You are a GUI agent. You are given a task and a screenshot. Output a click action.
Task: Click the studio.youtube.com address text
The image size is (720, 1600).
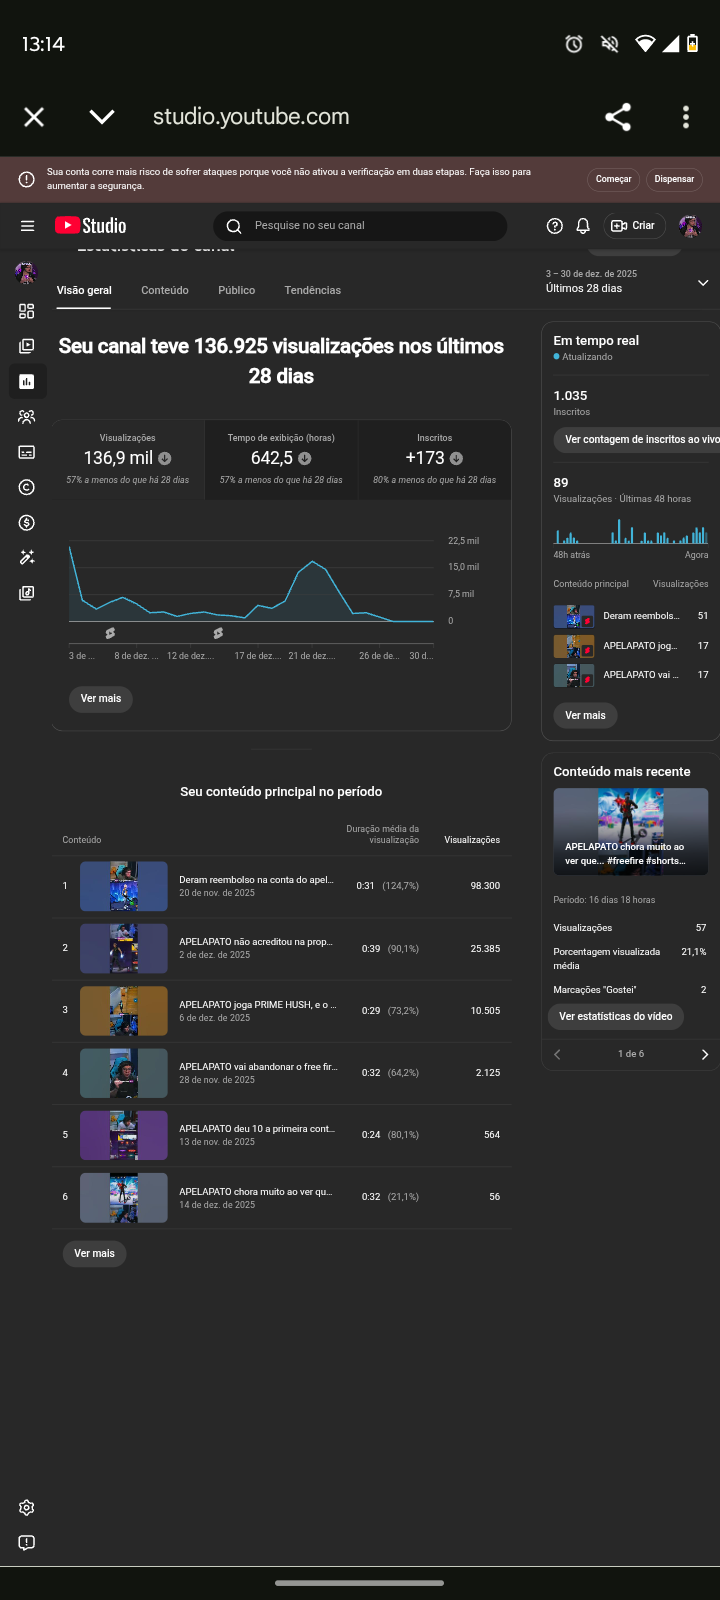coord(251,117)
